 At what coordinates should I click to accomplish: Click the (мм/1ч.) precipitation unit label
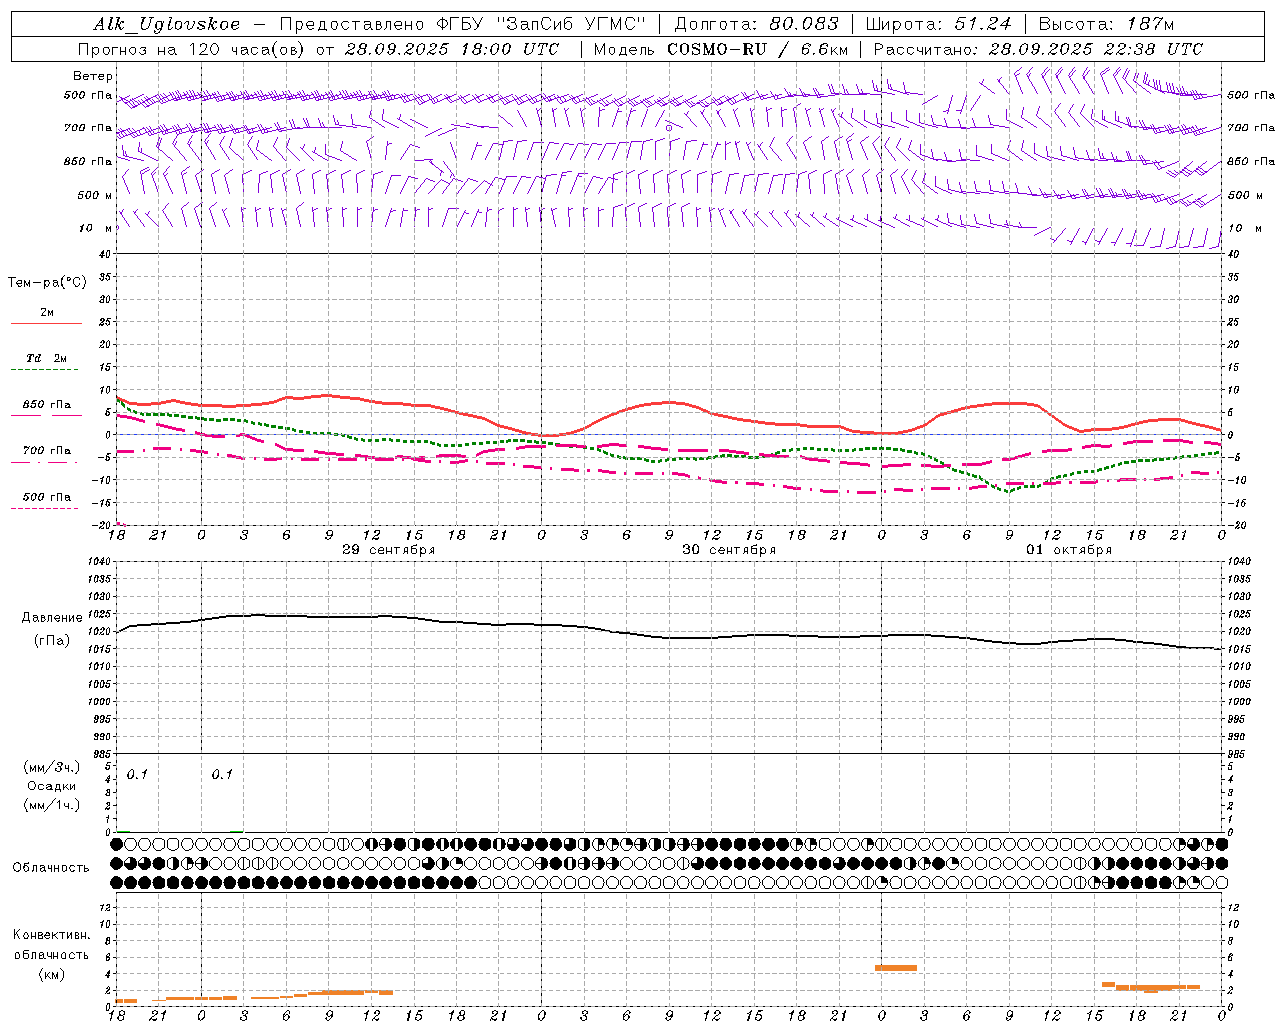click(x=52, y=805)
